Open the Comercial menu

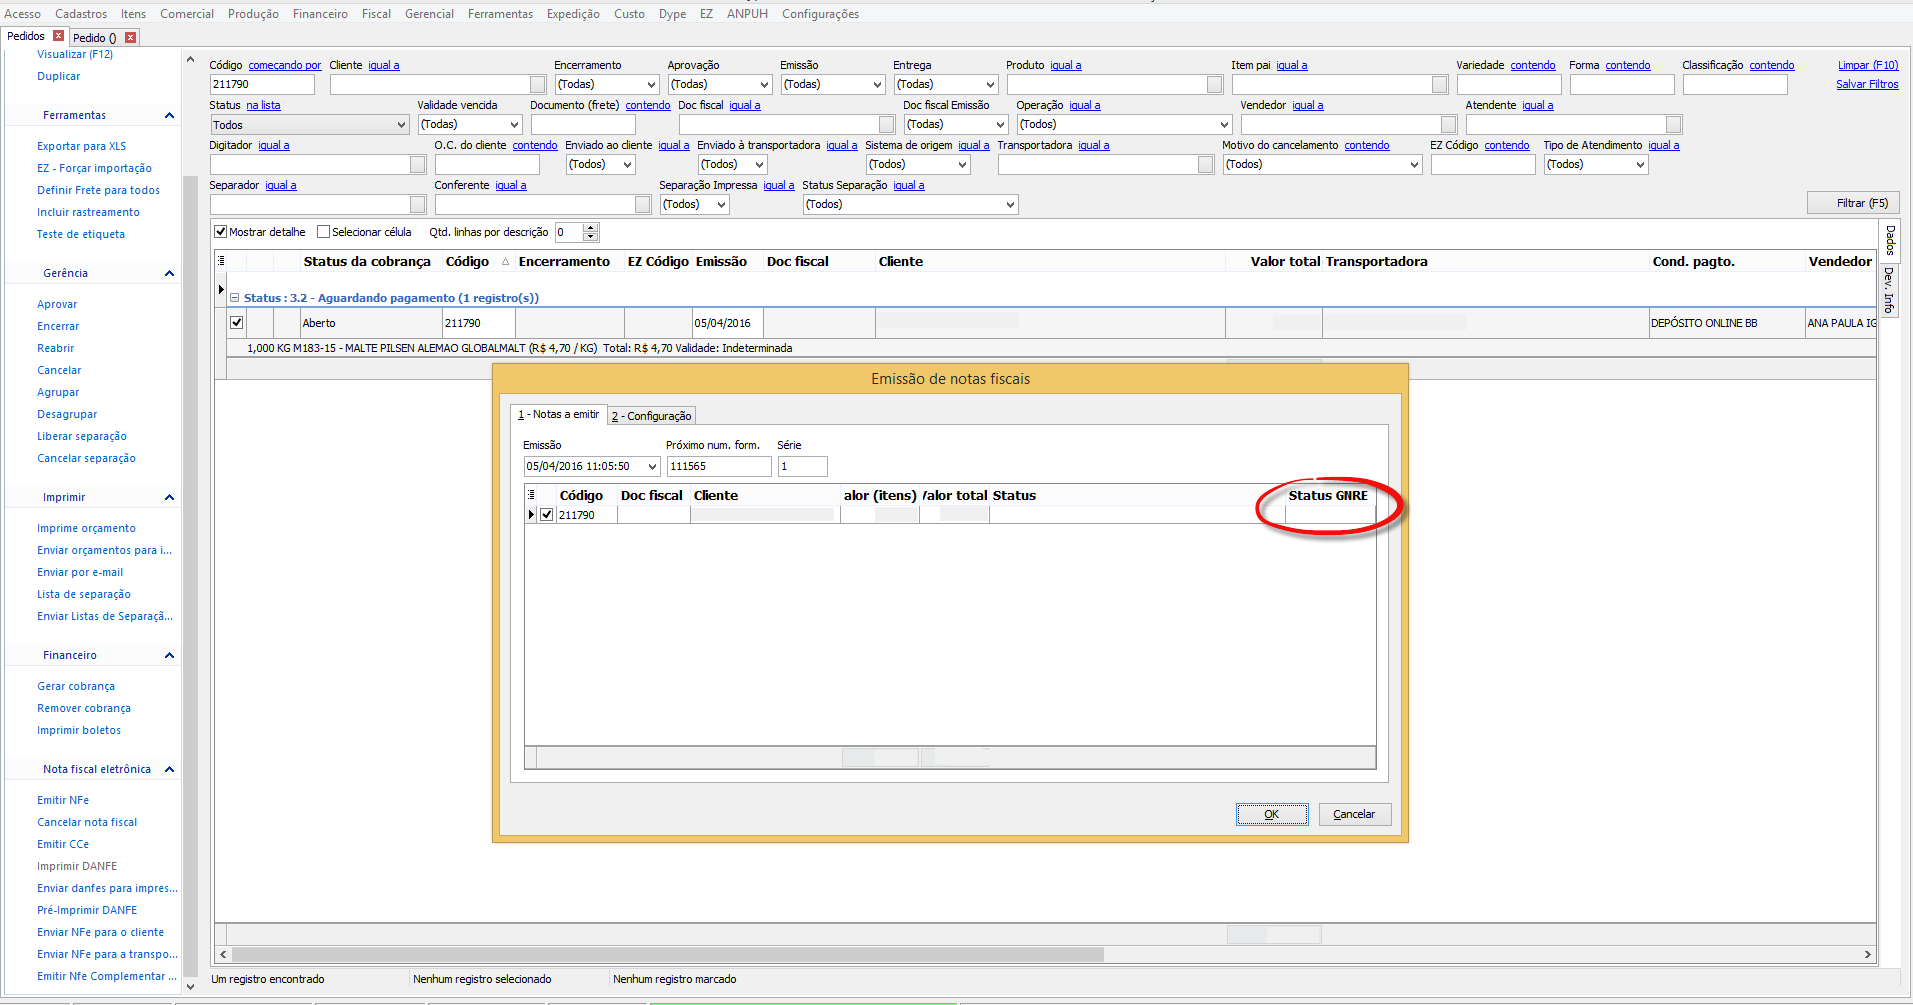(187, 14)
